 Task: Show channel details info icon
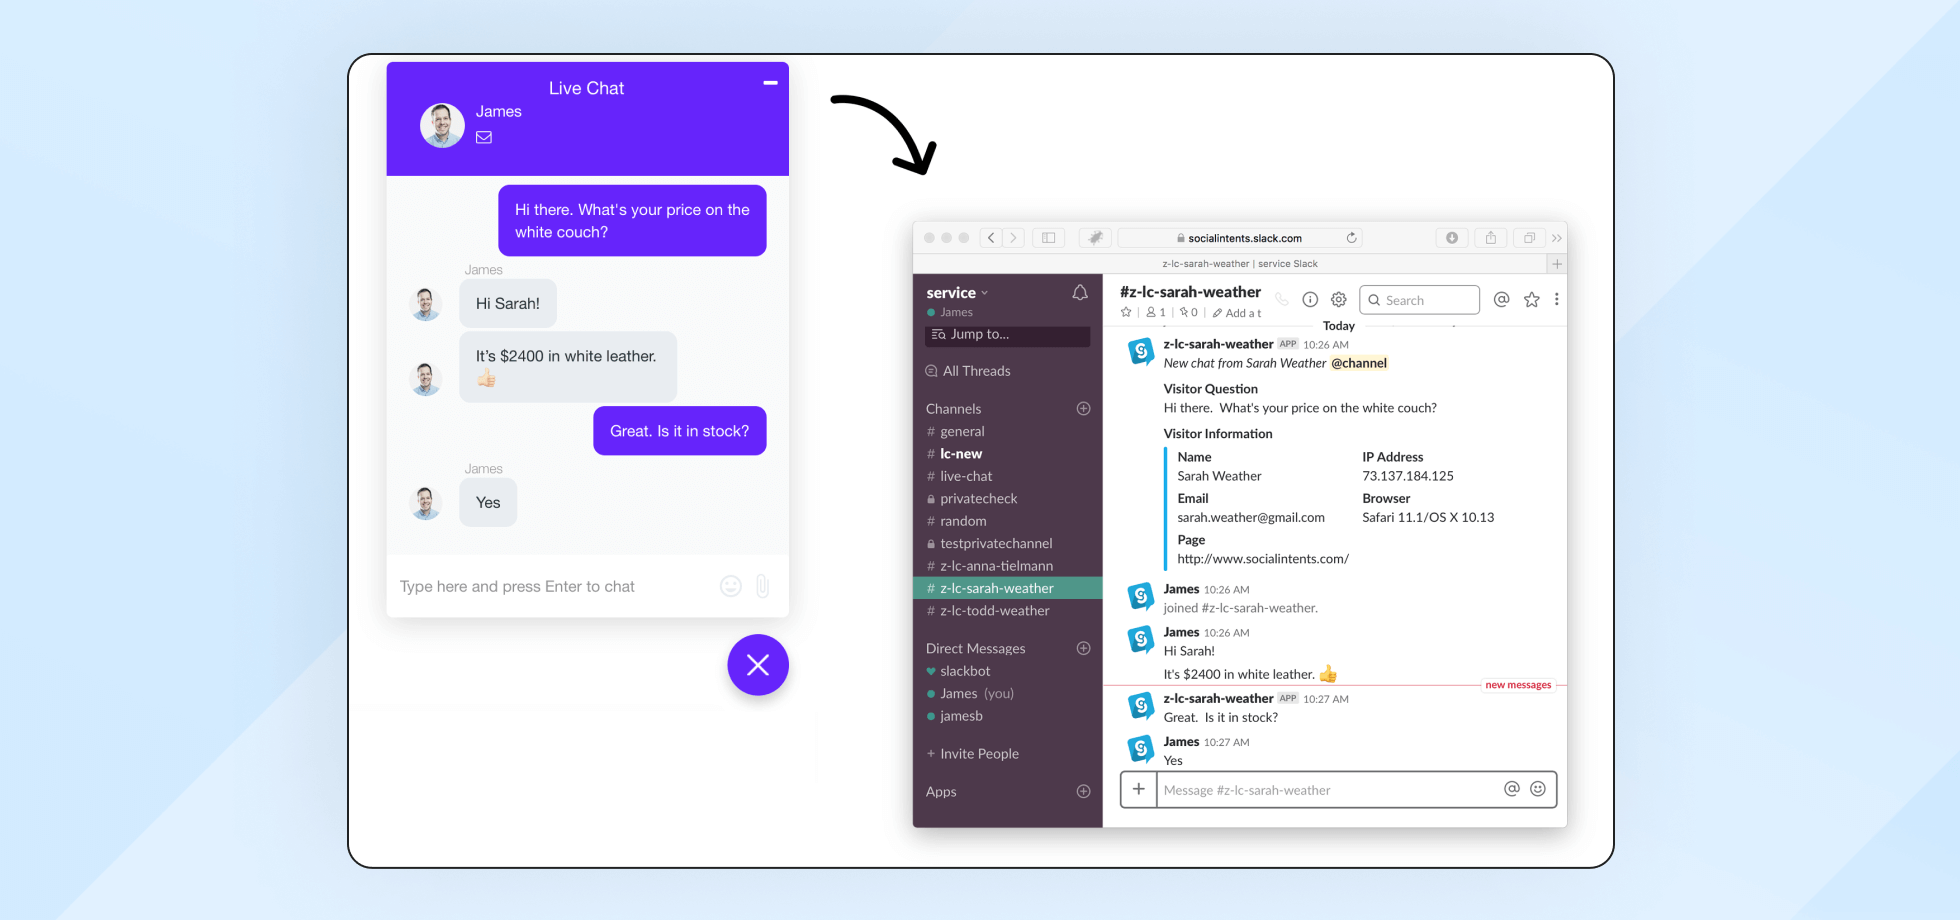(x=1310, y=299)
